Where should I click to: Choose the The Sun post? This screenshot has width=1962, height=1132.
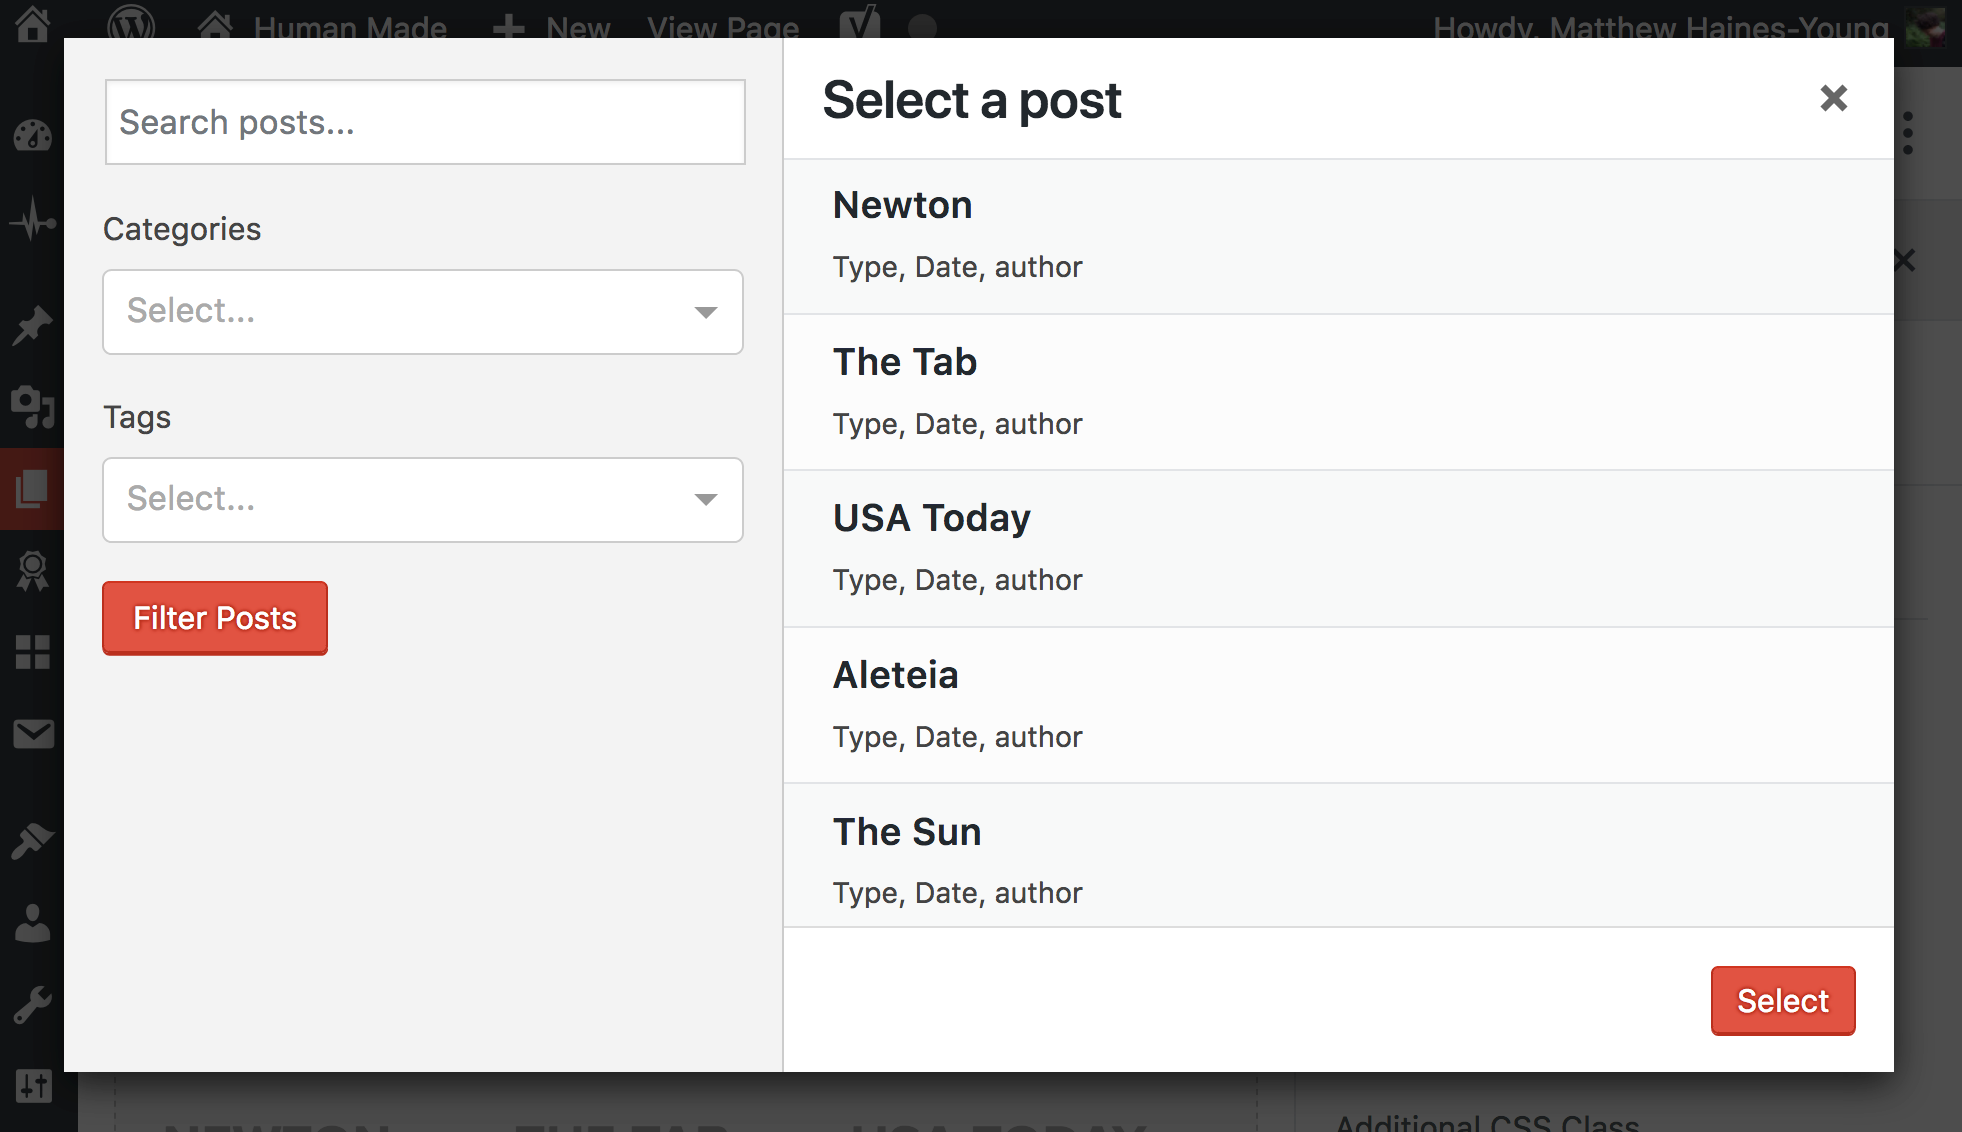[1338, 856]
